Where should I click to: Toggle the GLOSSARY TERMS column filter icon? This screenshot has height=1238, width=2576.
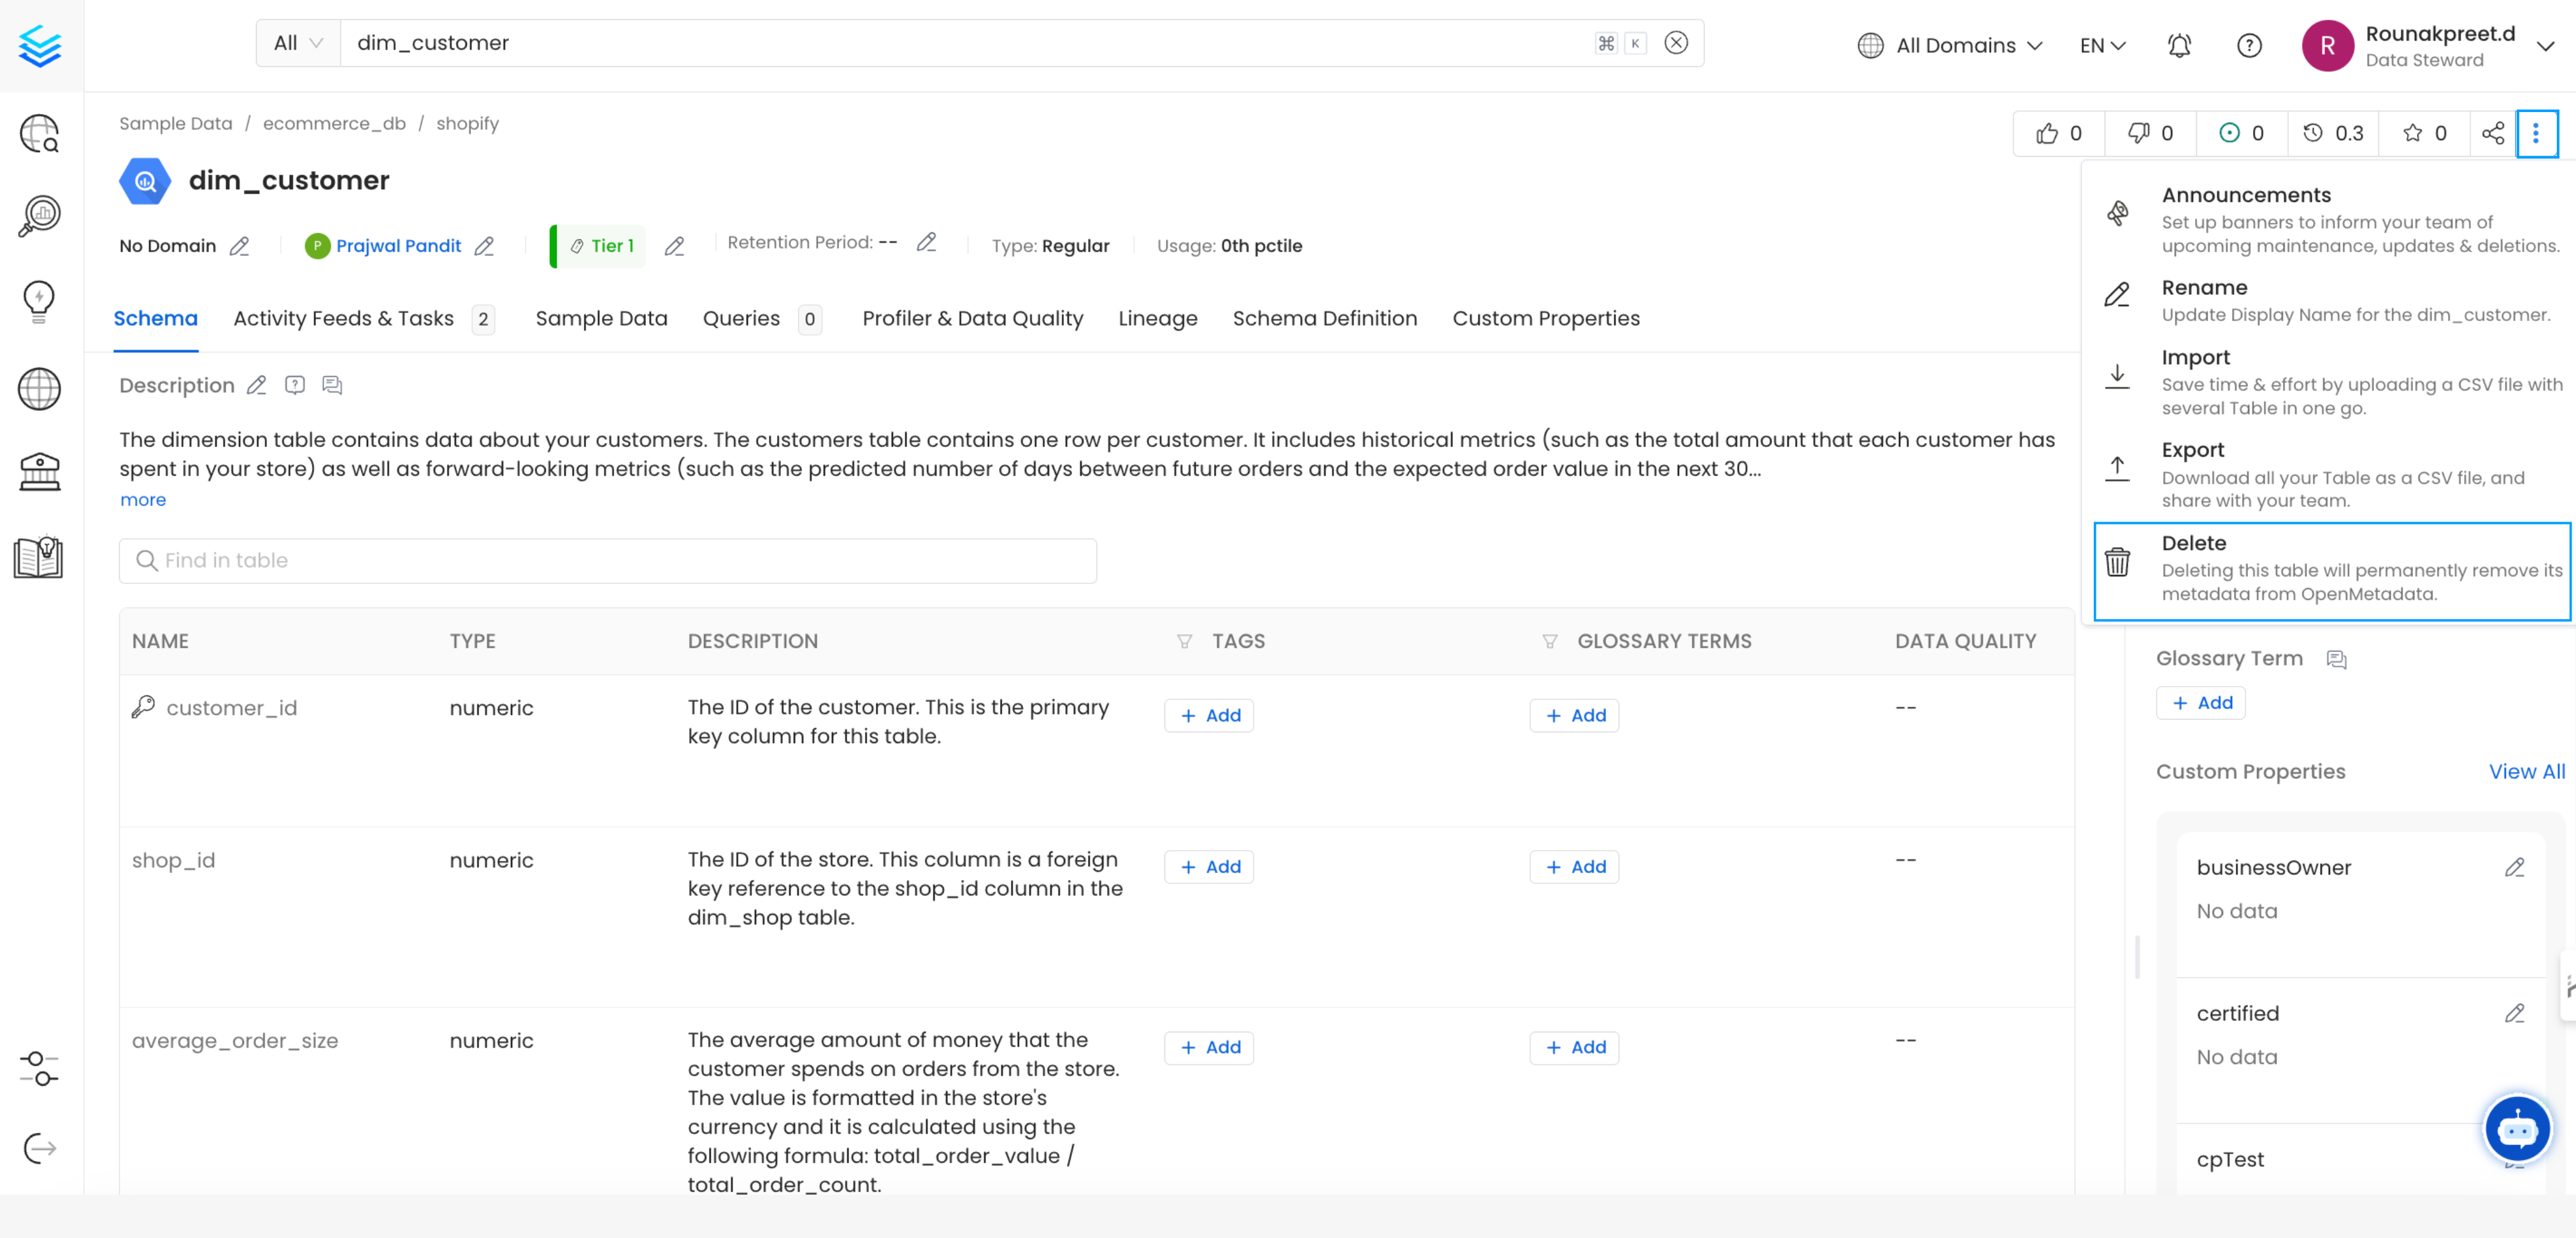coord(1549,641)
